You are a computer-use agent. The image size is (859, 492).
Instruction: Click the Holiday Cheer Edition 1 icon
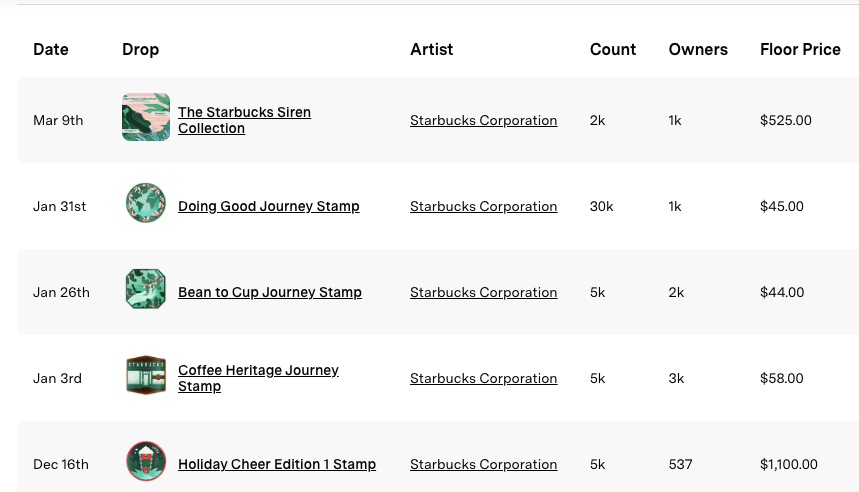146,462
